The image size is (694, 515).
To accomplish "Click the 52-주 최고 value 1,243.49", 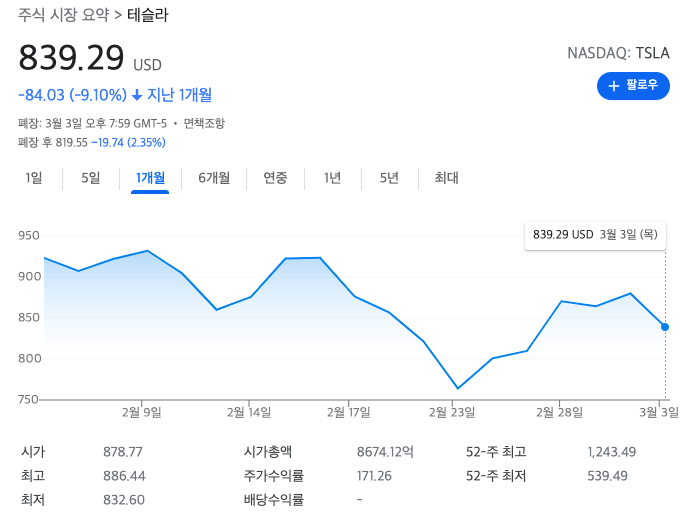I will 612,452.
